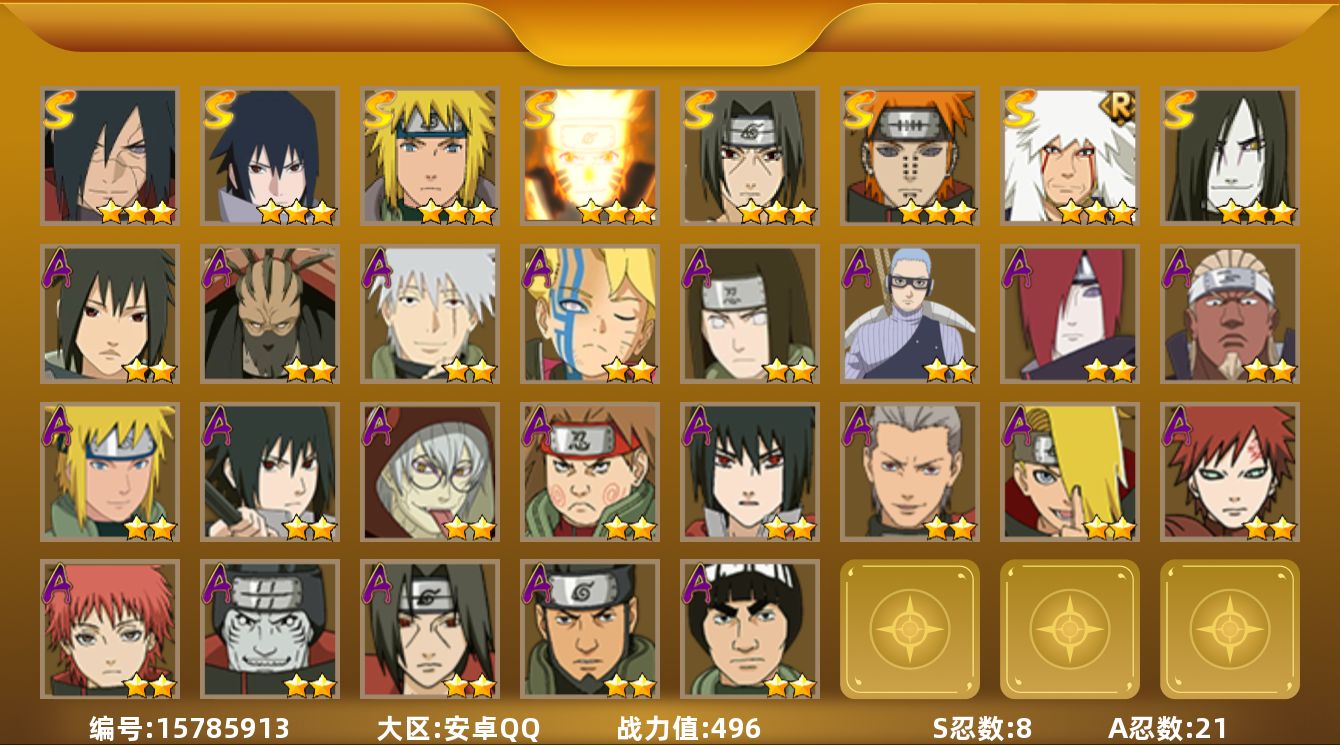Click the first empty golden compass slot
Screen dimensions: 1340x745
pos(910,629)
